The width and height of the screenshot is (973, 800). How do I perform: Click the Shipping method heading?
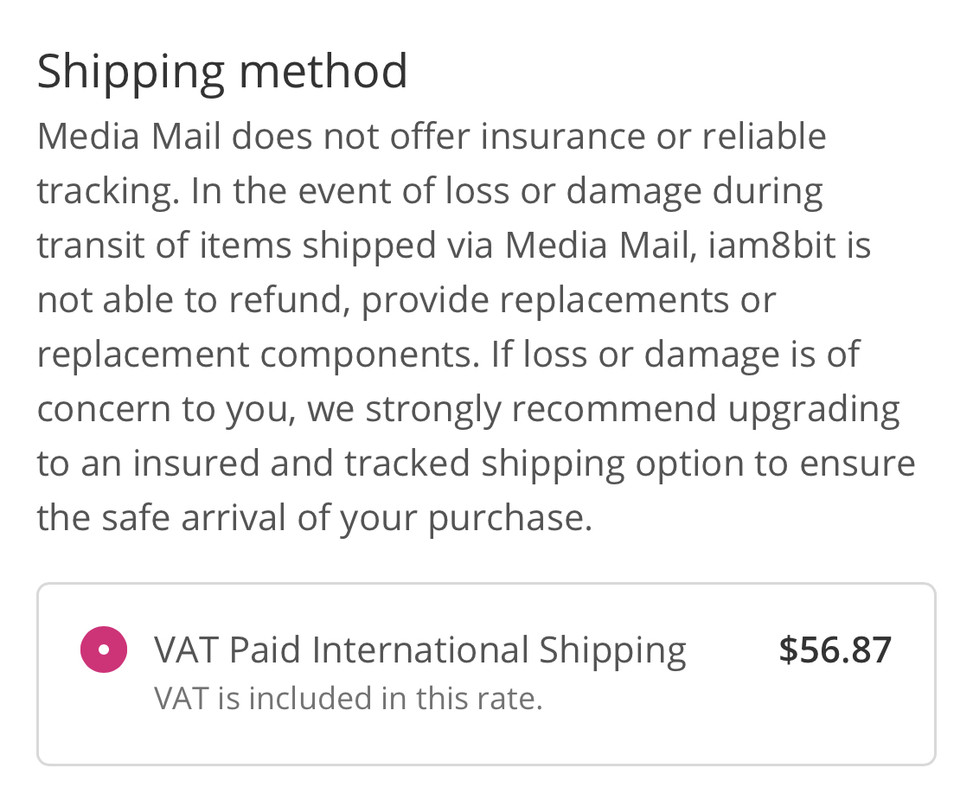pyautogui.click(x=222, y=72)
